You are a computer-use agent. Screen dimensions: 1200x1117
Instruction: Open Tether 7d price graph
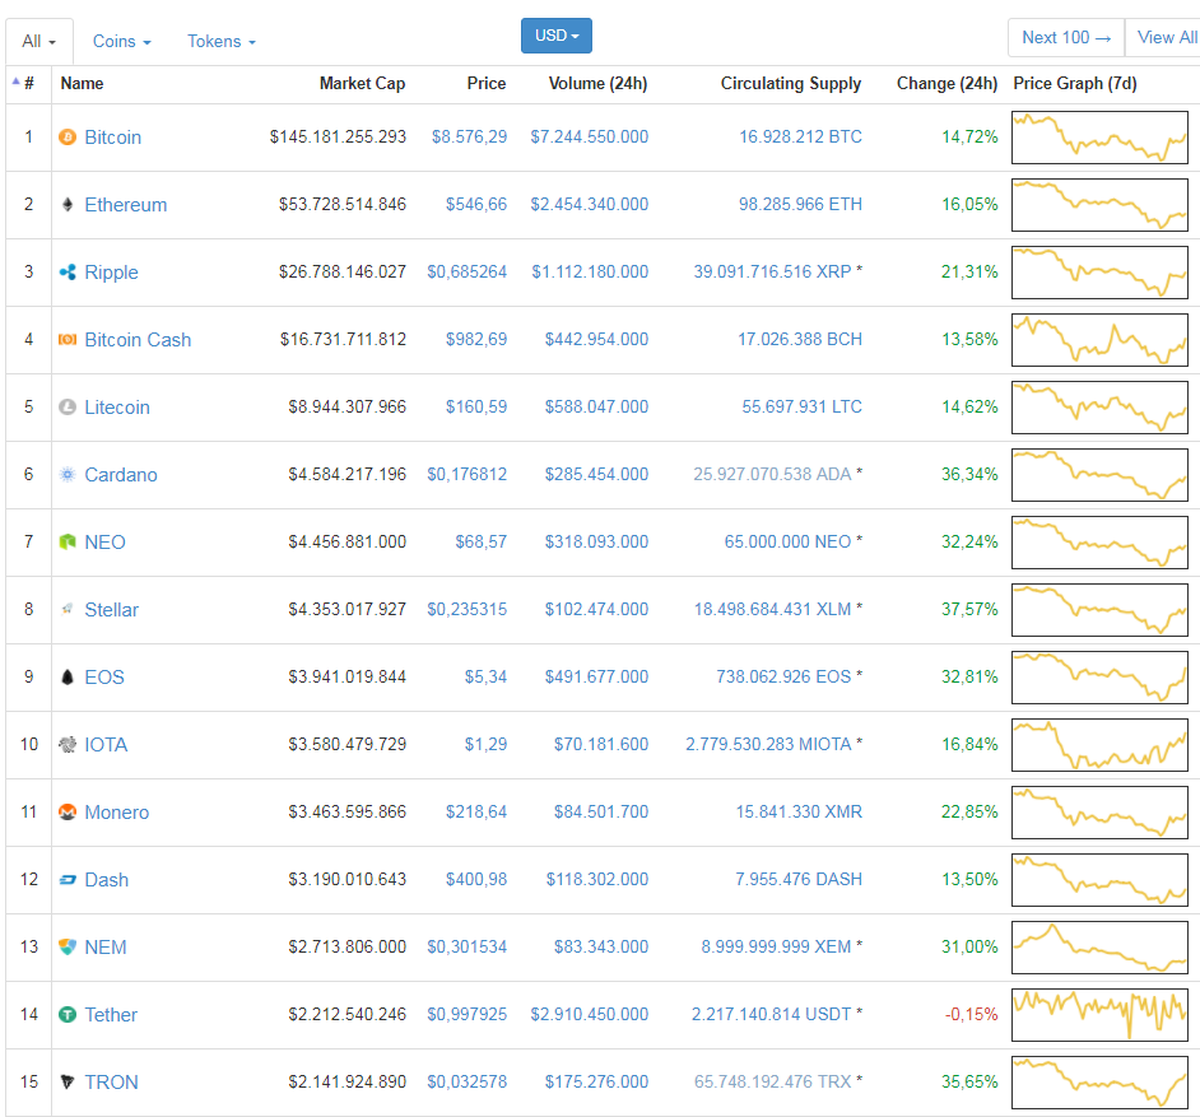1100,1015
